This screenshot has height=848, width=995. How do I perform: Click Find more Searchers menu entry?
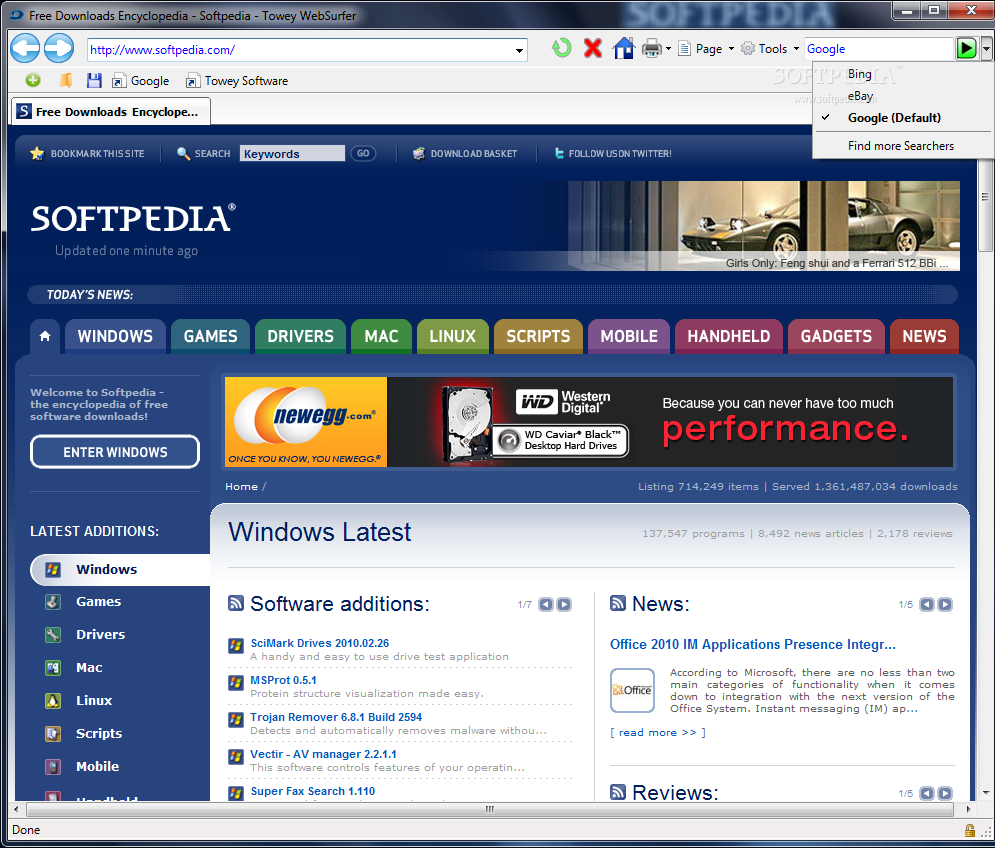coord(900,145)
